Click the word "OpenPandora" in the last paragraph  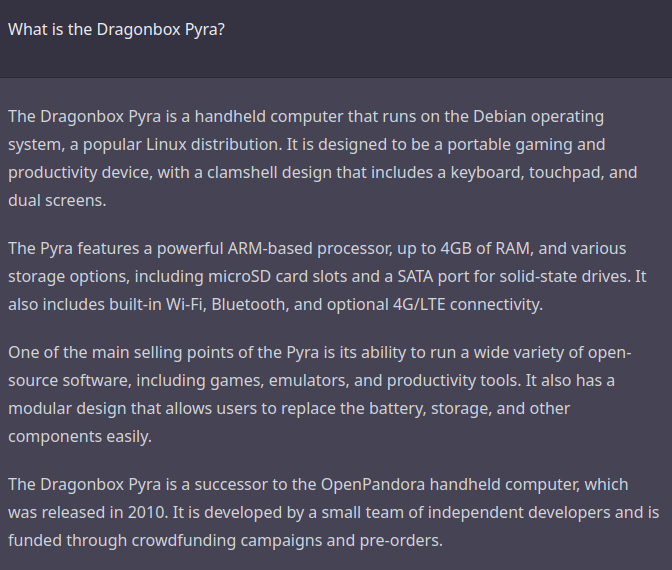[x=374, y=485]
